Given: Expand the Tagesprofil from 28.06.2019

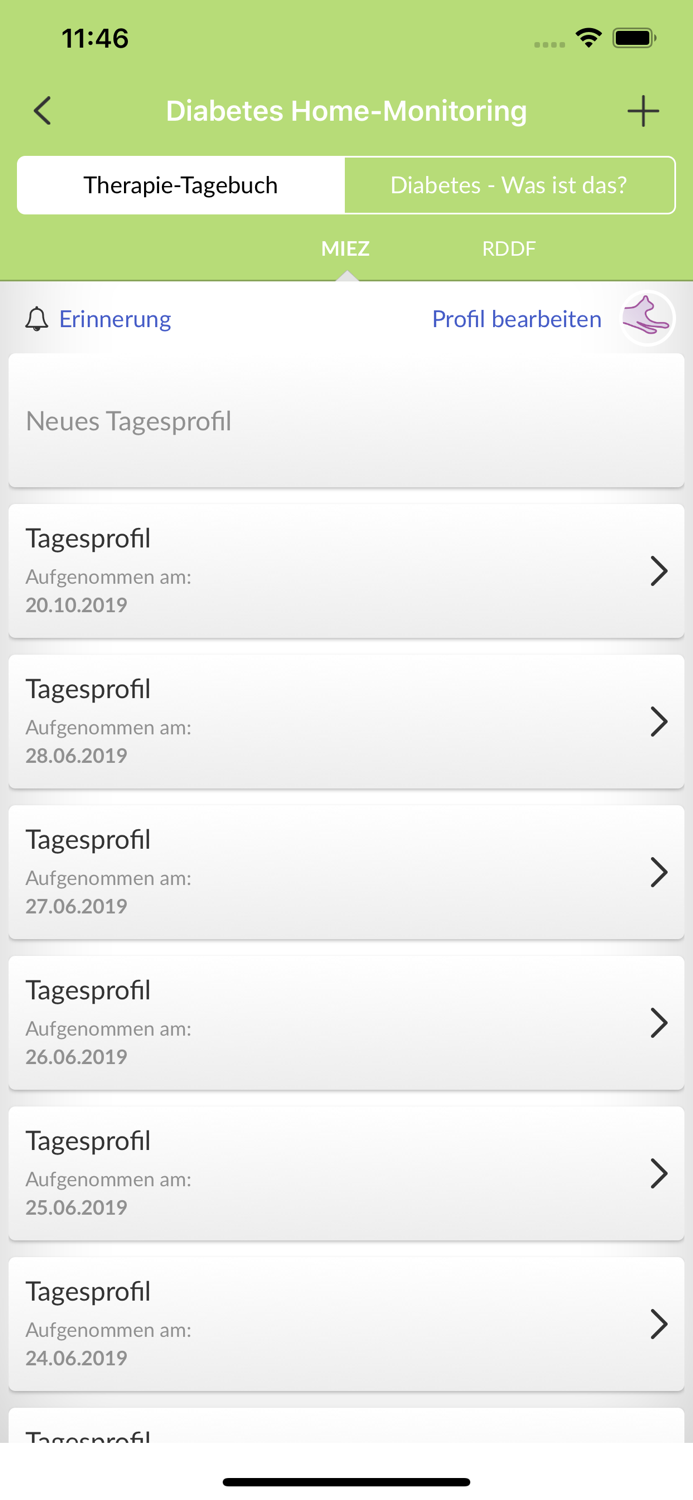Looking at the screenshot, I should (346, 722).
